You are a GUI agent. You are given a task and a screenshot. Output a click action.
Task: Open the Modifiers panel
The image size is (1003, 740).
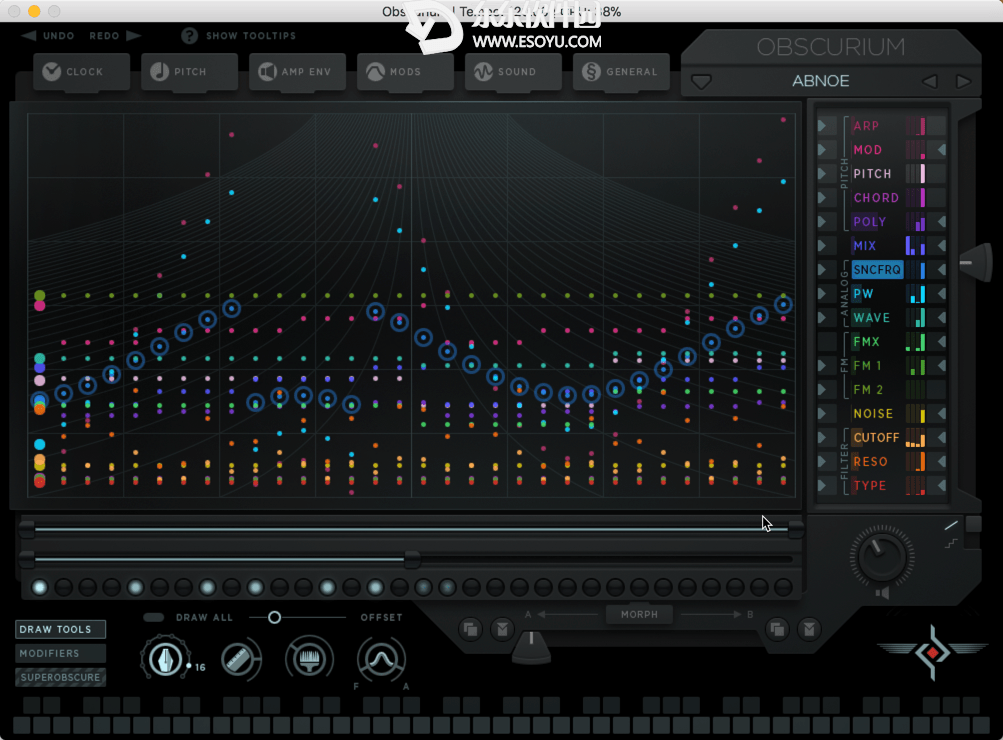[x=60, y=653]
